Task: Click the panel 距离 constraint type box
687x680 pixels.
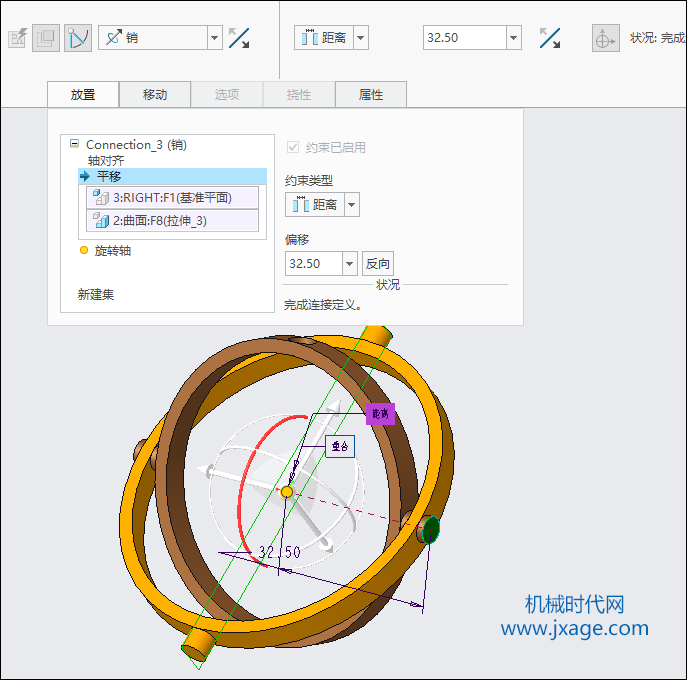Action: point(315,205)
